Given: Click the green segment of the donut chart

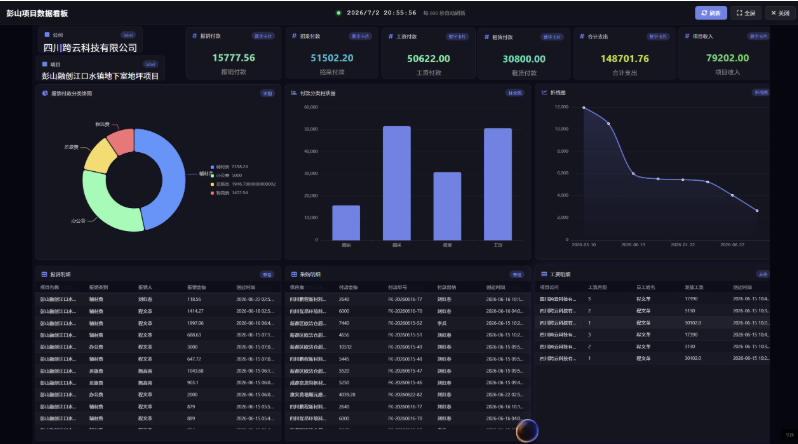Looking at the screenshot, I should [x=104, y=203].
